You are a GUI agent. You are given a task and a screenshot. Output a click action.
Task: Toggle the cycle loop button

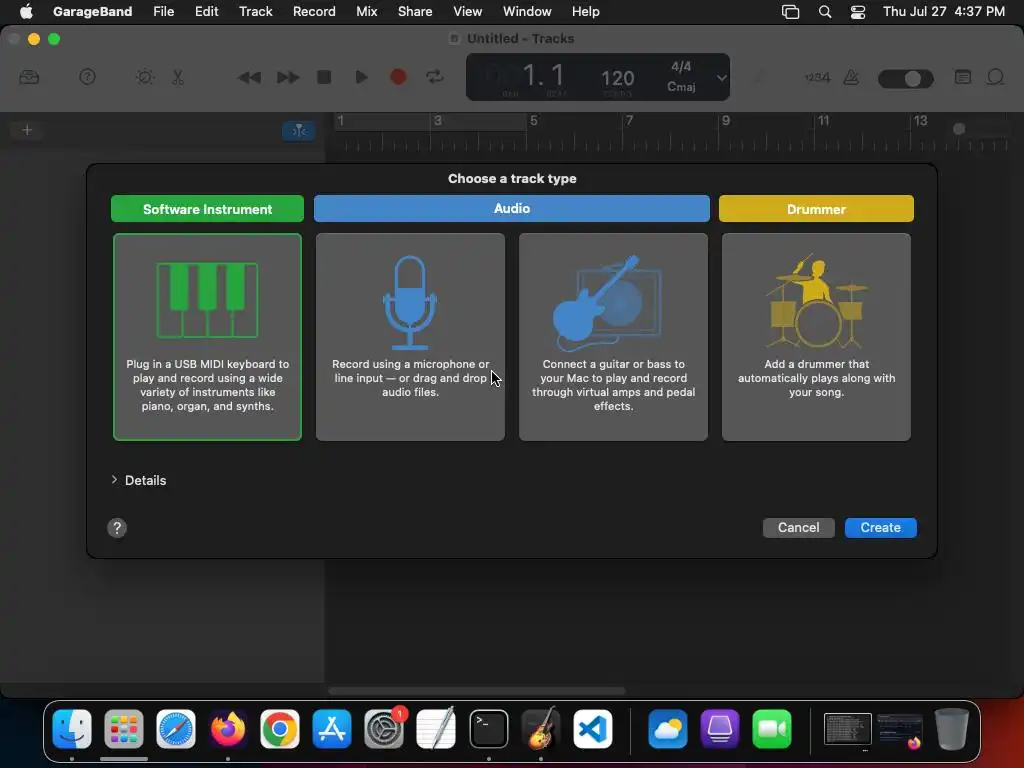point(435,77)
